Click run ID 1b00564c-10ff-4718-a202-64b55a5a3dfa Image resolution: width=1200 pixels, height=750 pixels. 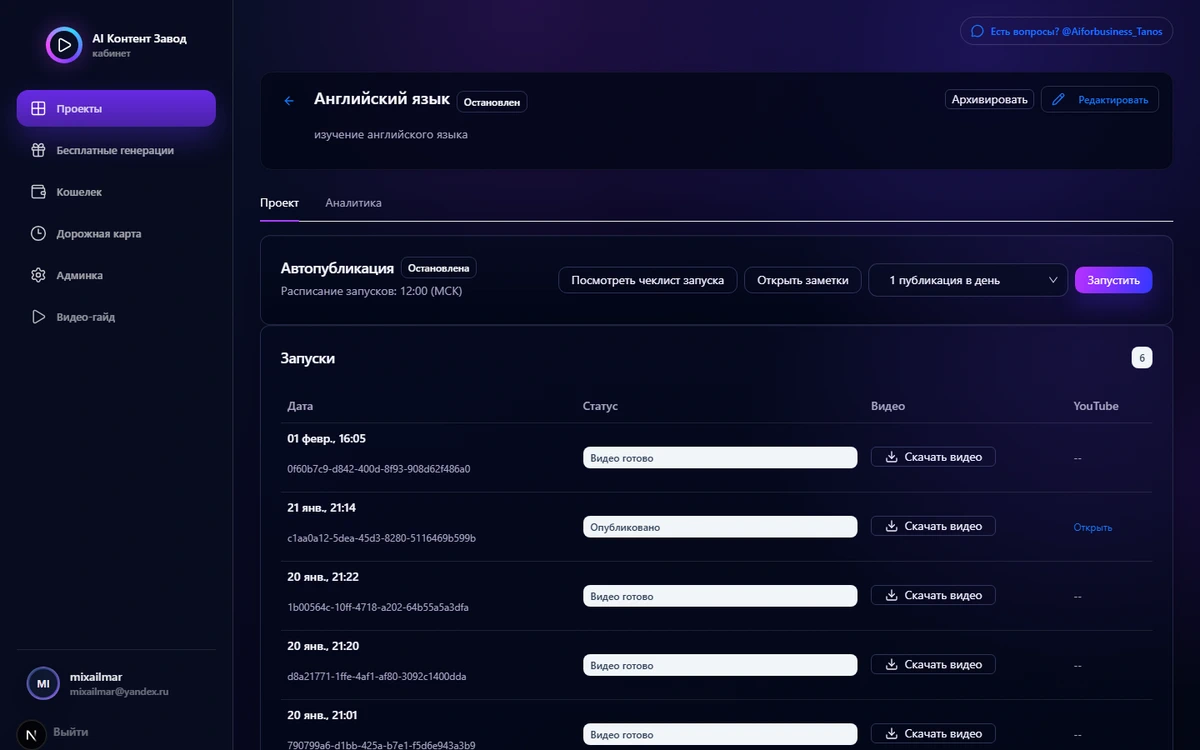tap(378, 607)
